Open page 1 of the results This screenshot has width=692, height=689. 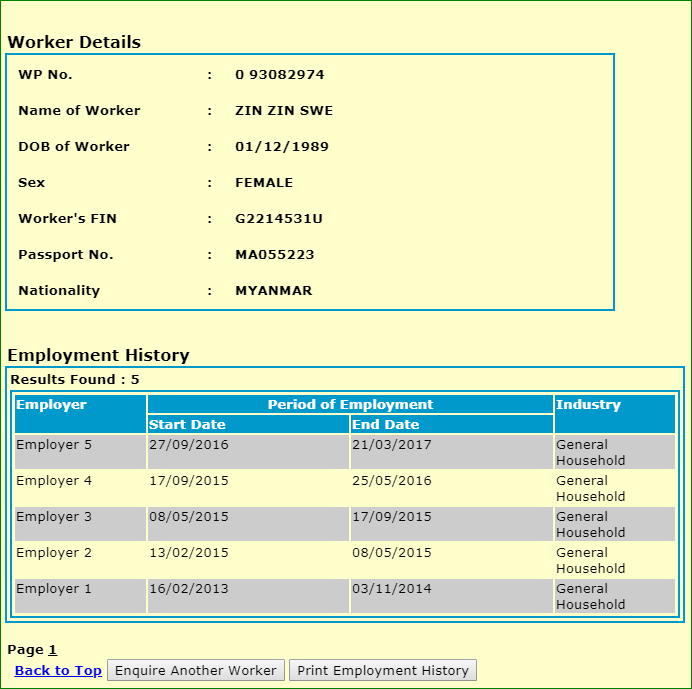53,650
